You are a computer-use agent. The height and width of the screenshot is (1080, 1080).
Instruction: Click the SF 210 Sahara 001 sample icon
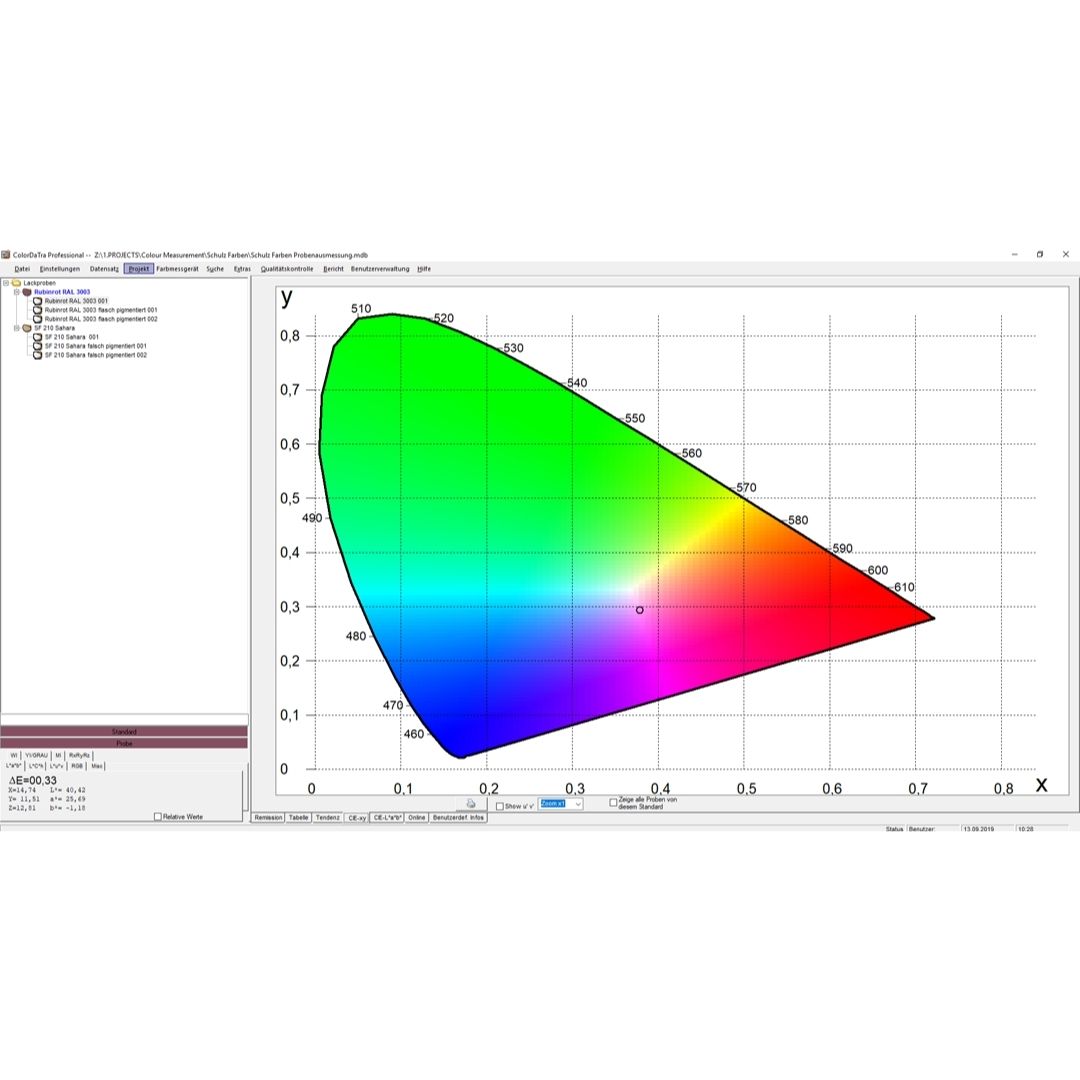(37, 337)
